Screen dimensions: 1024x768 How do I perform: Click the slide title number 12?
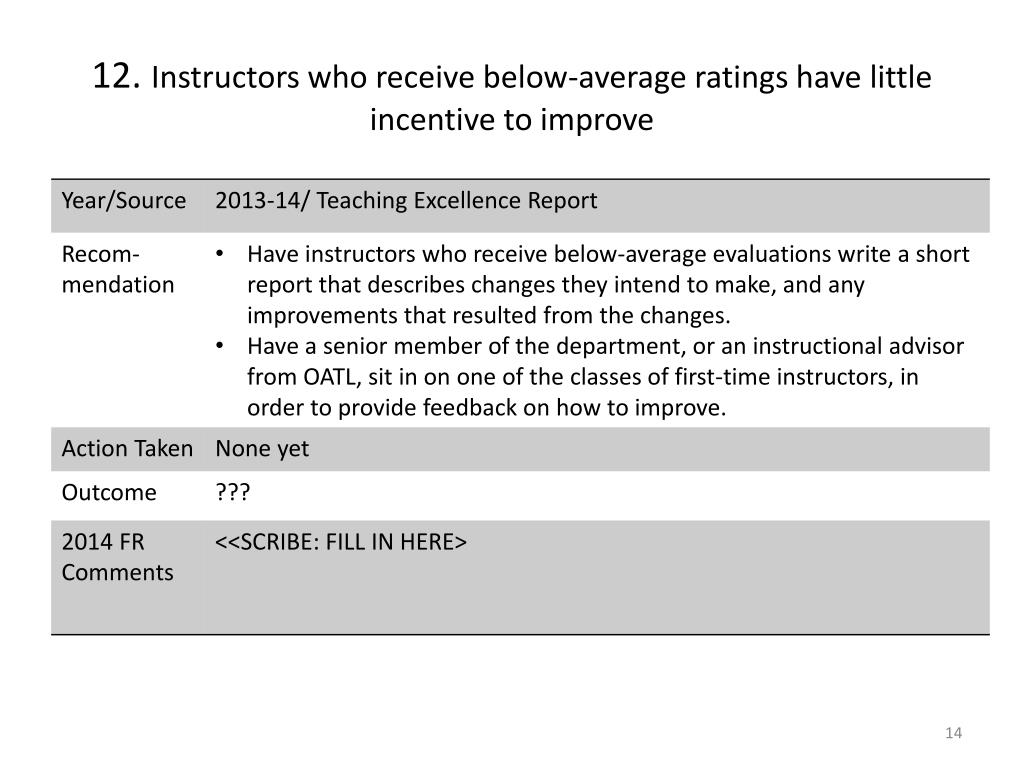point(116,76)
